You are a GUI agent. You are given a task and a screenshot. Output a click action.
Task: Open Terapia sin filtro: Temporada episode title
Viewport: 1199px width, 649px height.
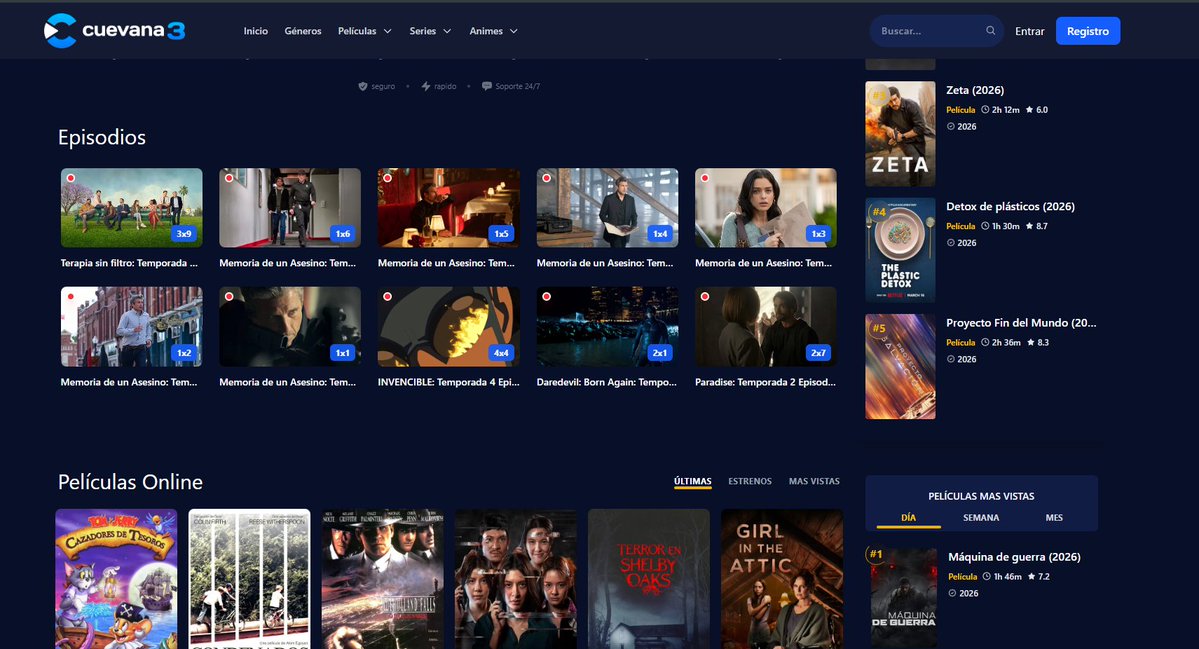coord(129,263)
